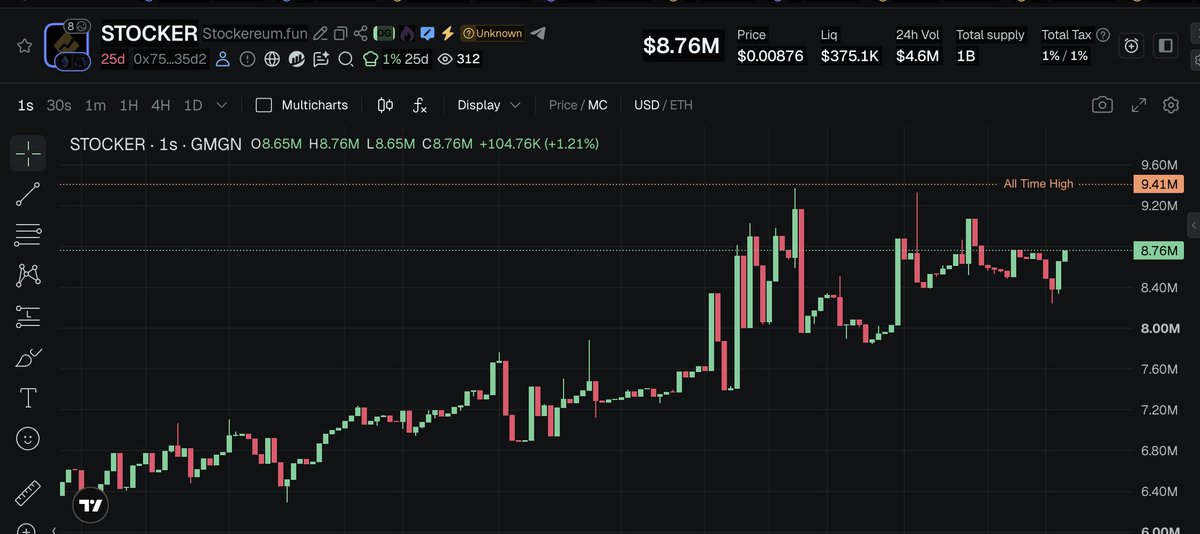Open the fx indicators menu
Screen dimensions: 1200x534
click(420, 105)
